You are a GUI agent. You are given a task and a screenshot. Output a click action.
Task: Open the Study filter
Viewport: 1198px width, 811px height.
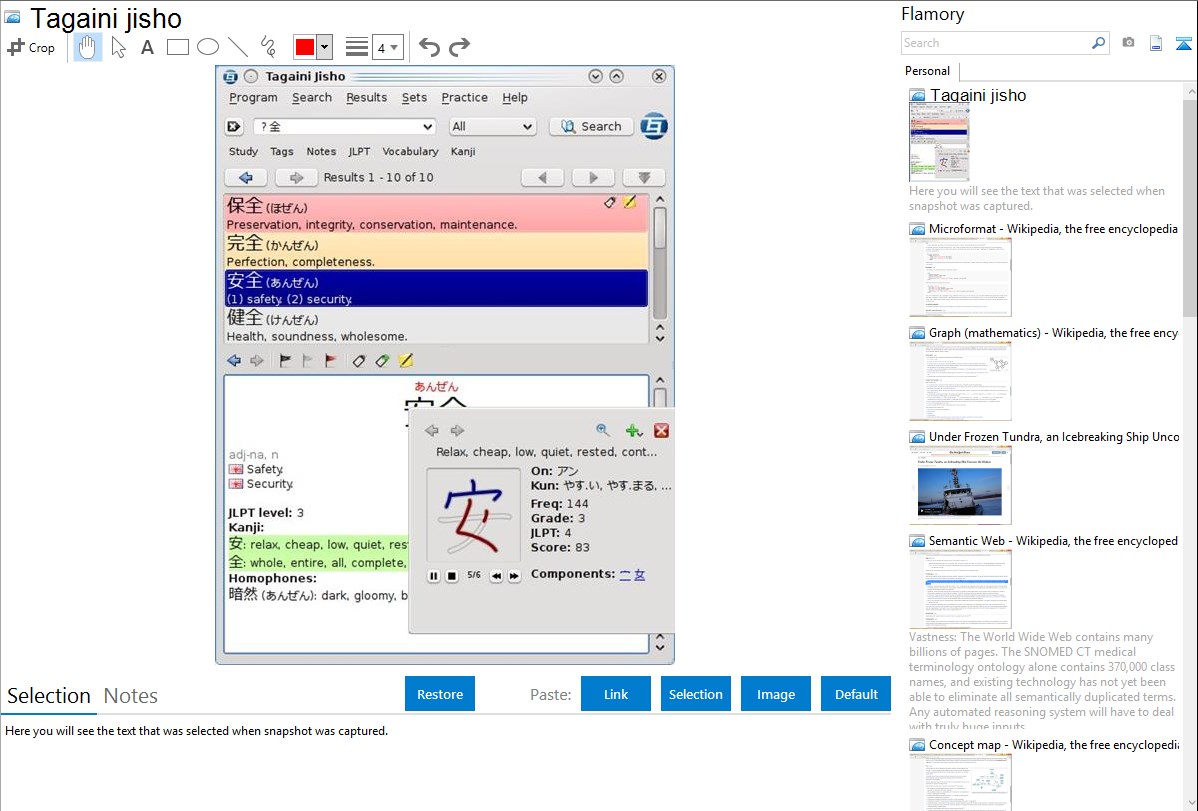pos(243,151)
